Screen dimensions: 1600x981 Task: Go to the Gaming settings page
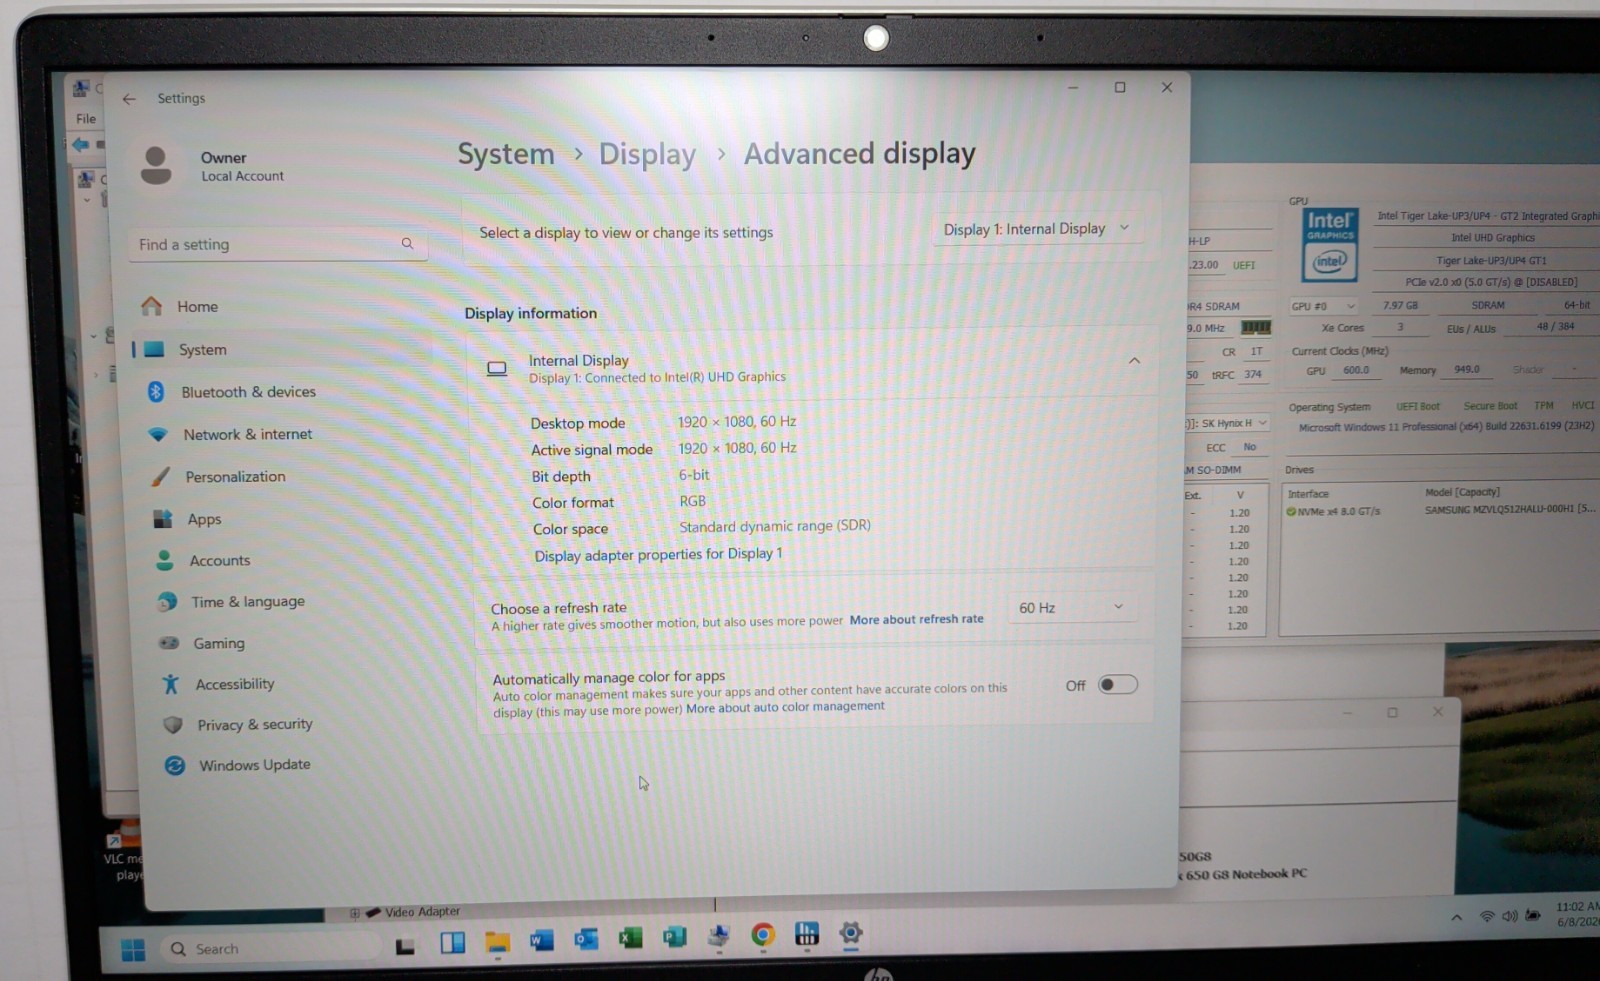219,643
